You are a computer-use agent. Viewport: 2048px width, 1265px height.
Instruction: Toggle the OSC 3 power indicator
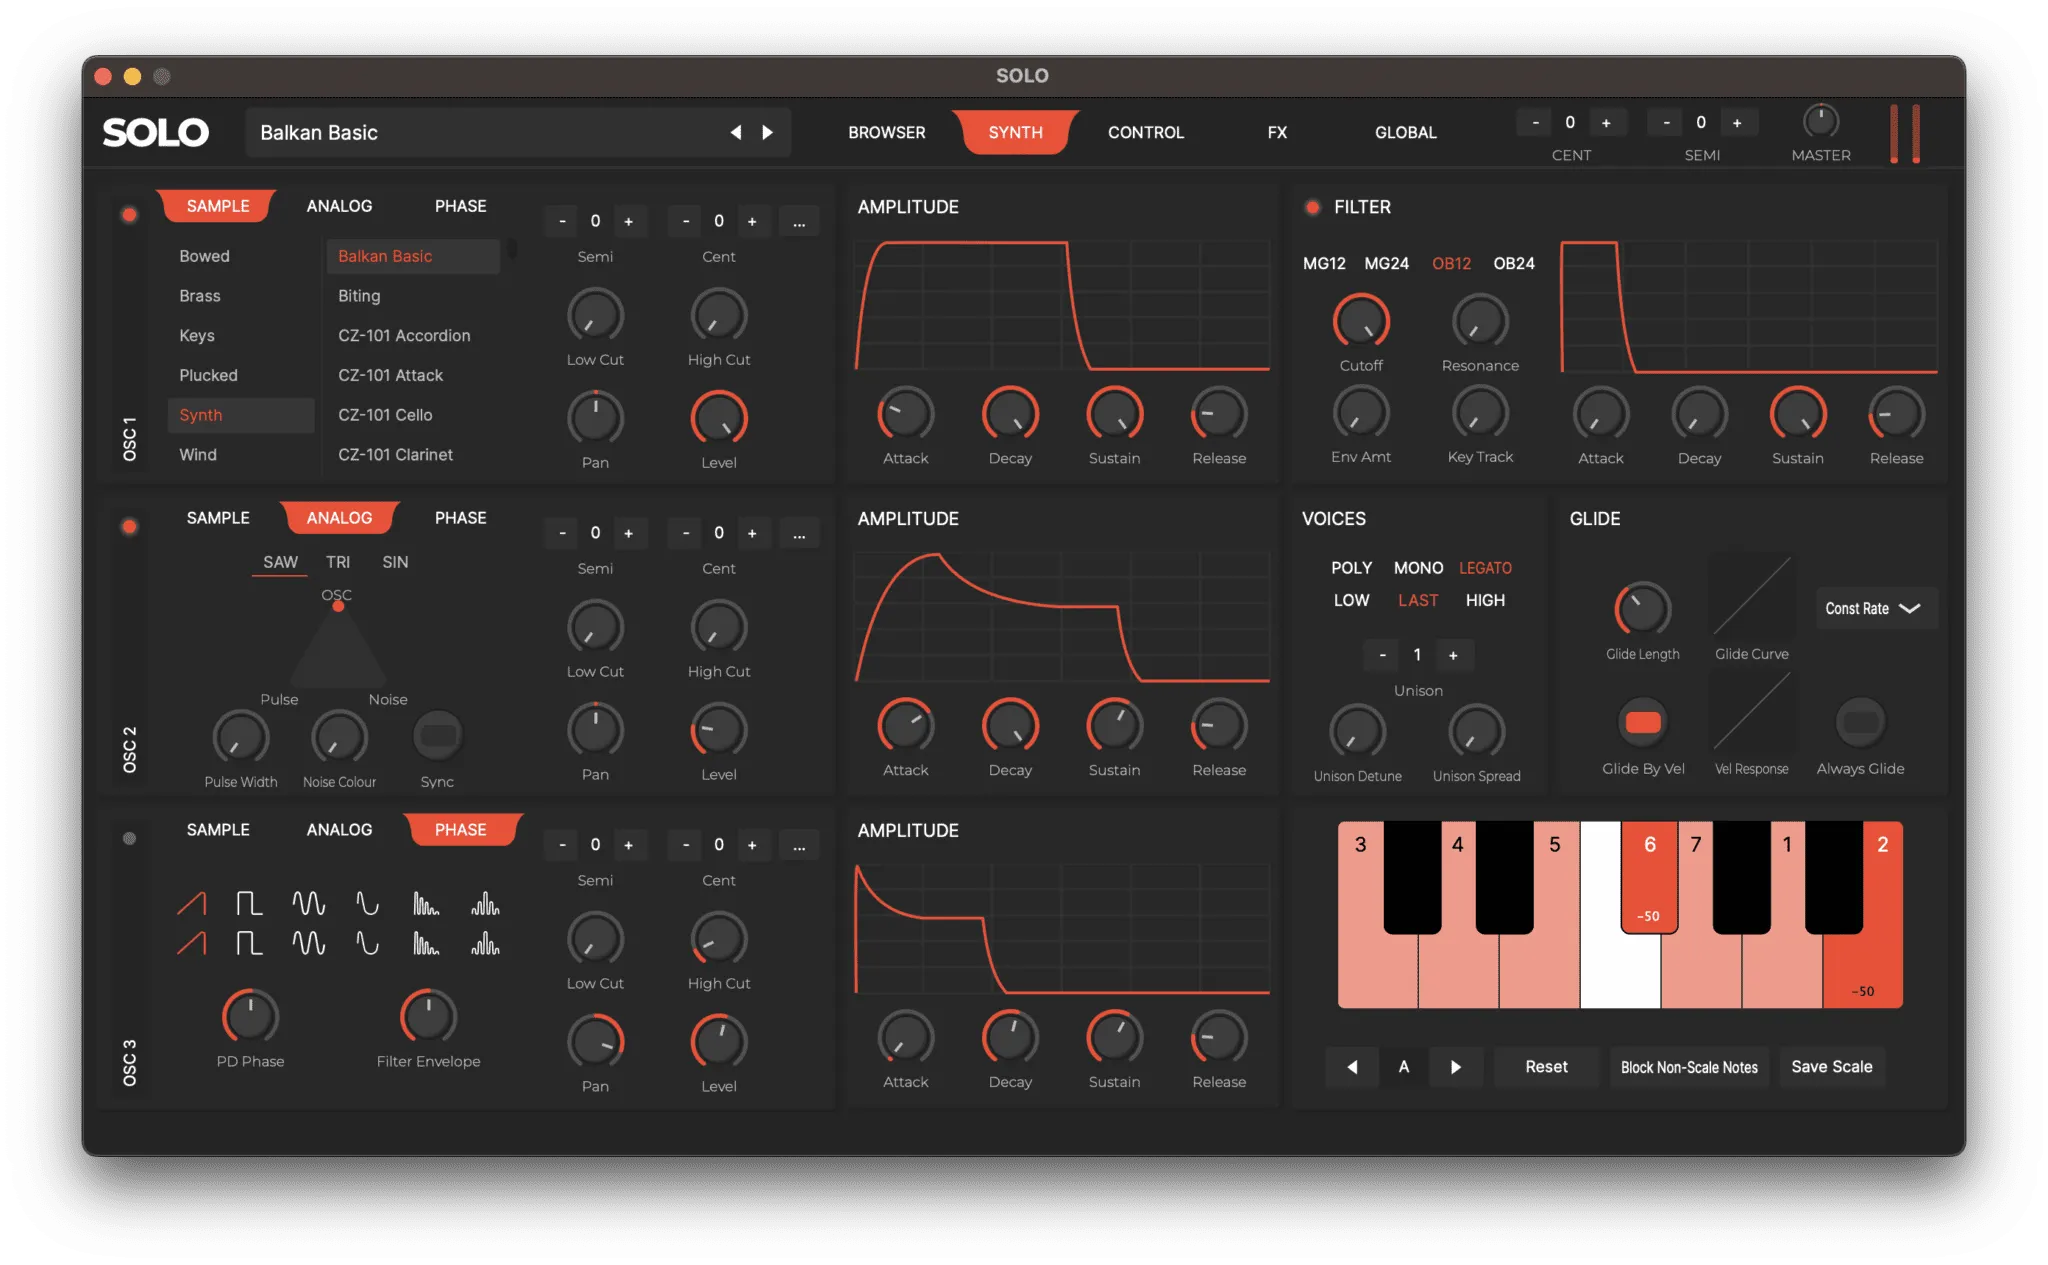tap(129, 839)
